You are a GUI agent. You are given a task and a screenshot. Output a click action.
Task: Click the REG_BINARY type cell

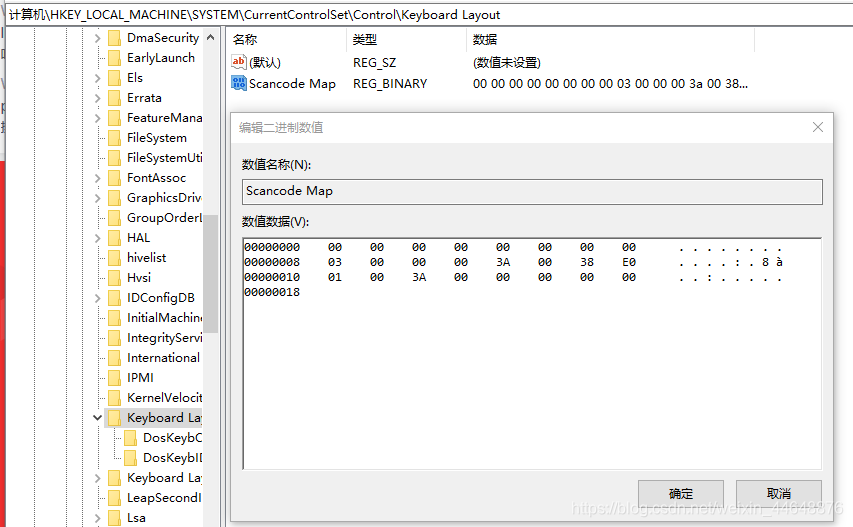(390, 84)
